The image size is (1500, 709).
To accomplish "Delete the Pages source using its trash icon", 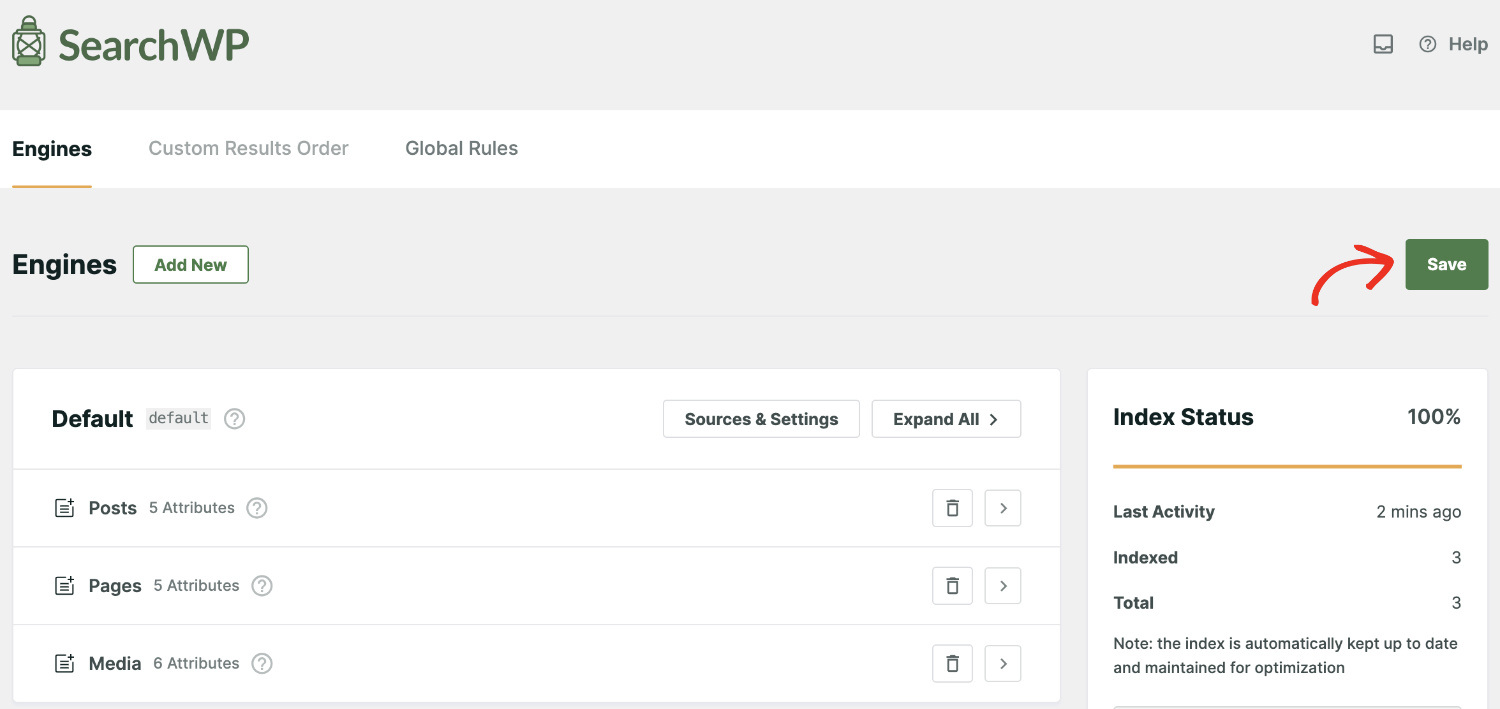I will pos(951,585).
